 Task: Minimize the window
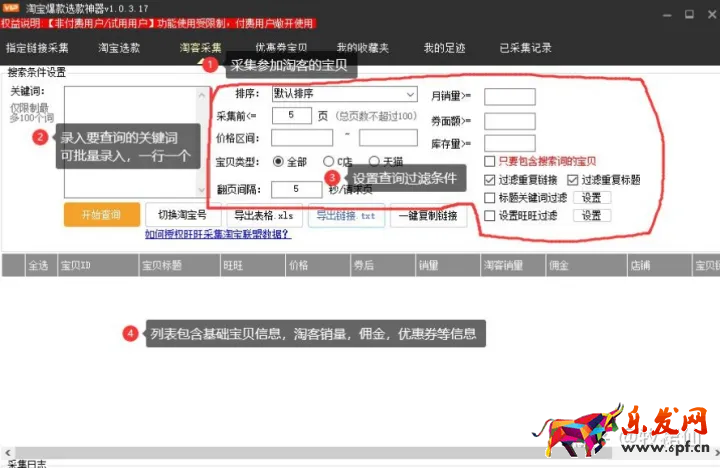(667, 15)
